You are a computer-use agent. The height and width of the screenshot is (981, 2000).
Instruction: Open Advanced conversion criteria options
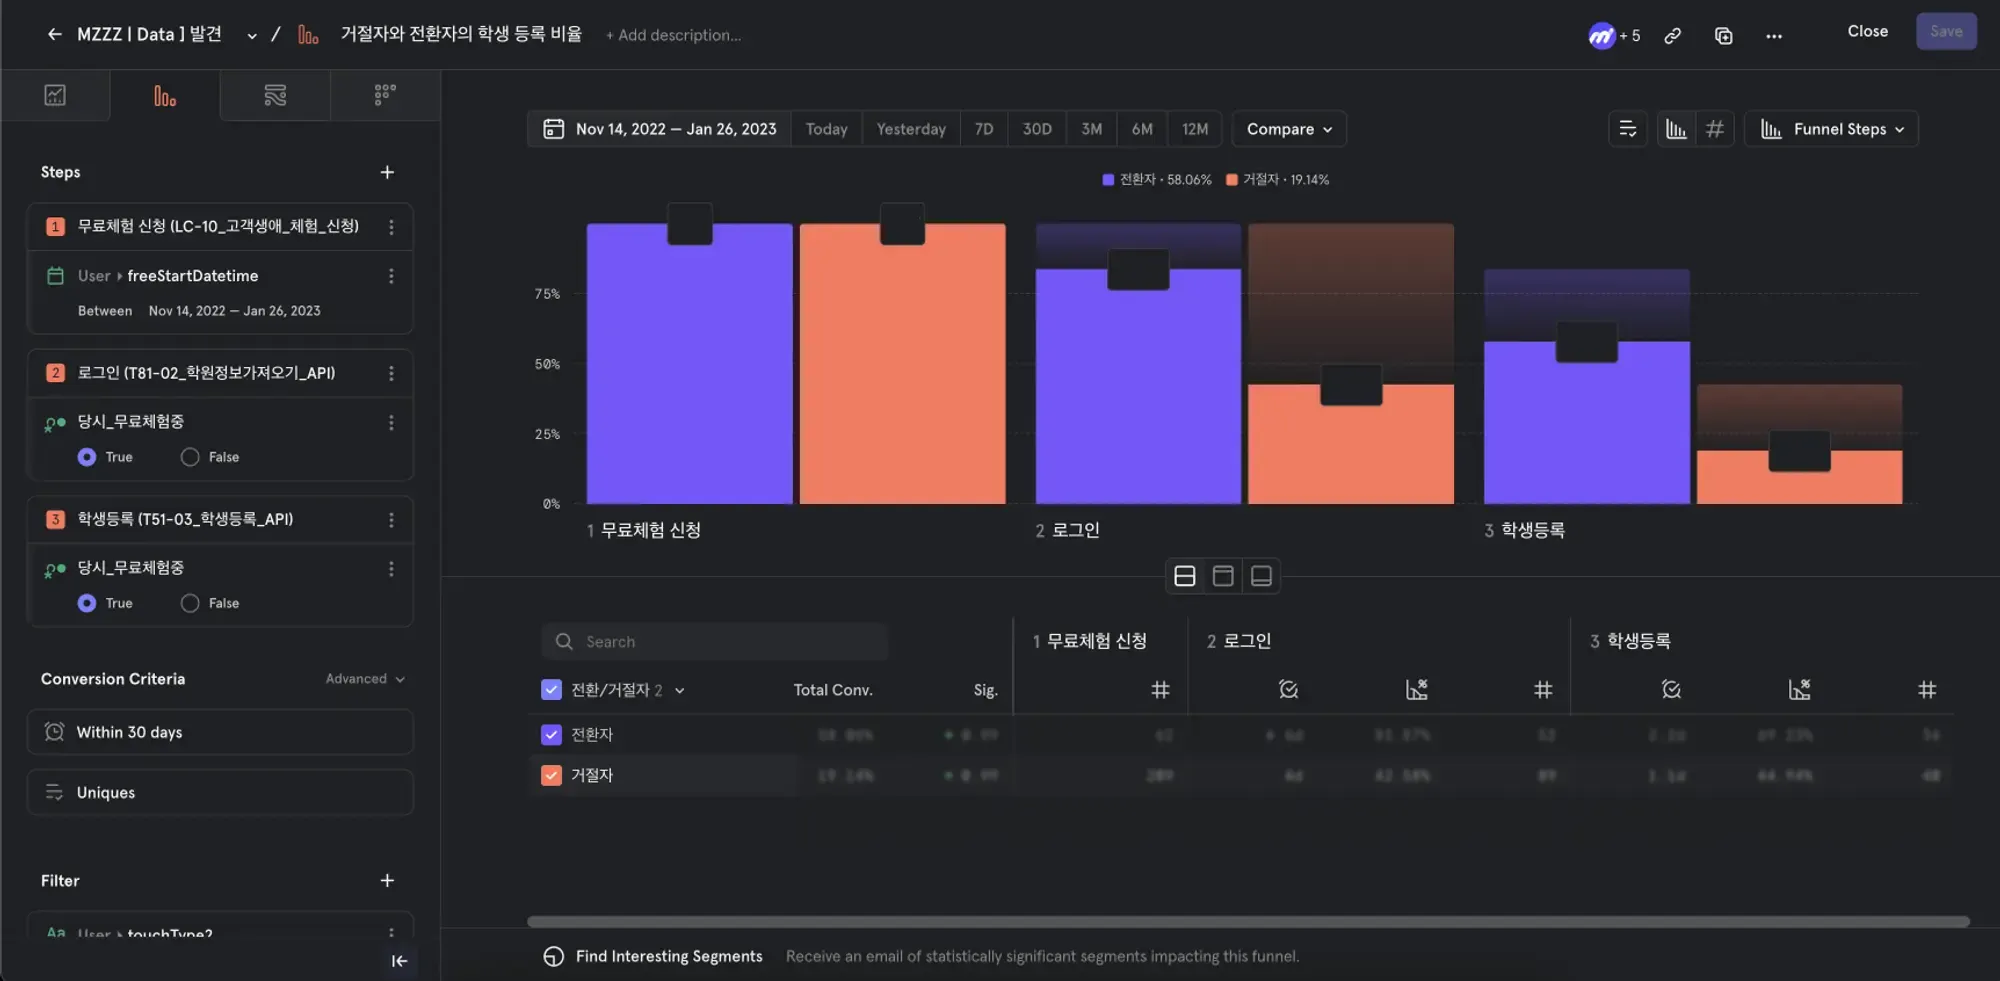(x=365, y=679)
